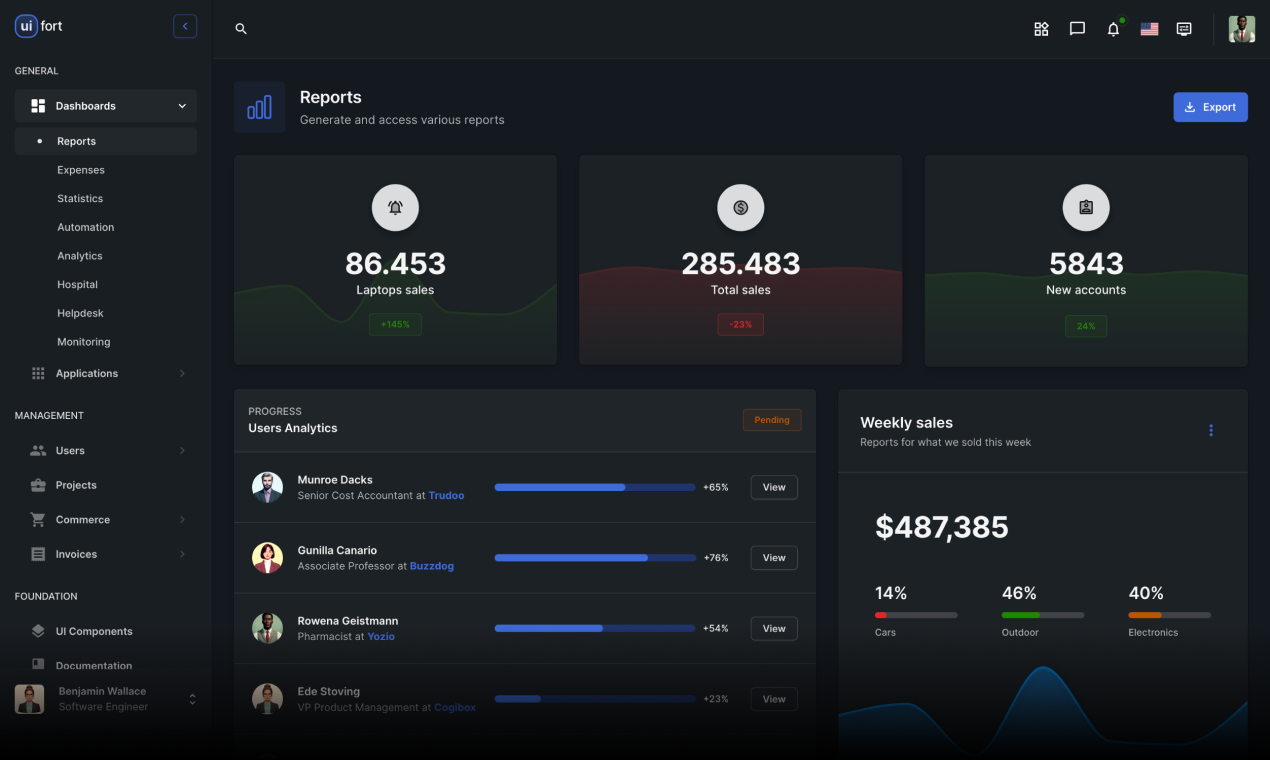1270x760 pixels.
Task: Click the $487,385 weekly sales value
Action: pyautogui.click(x=942, y=527)
